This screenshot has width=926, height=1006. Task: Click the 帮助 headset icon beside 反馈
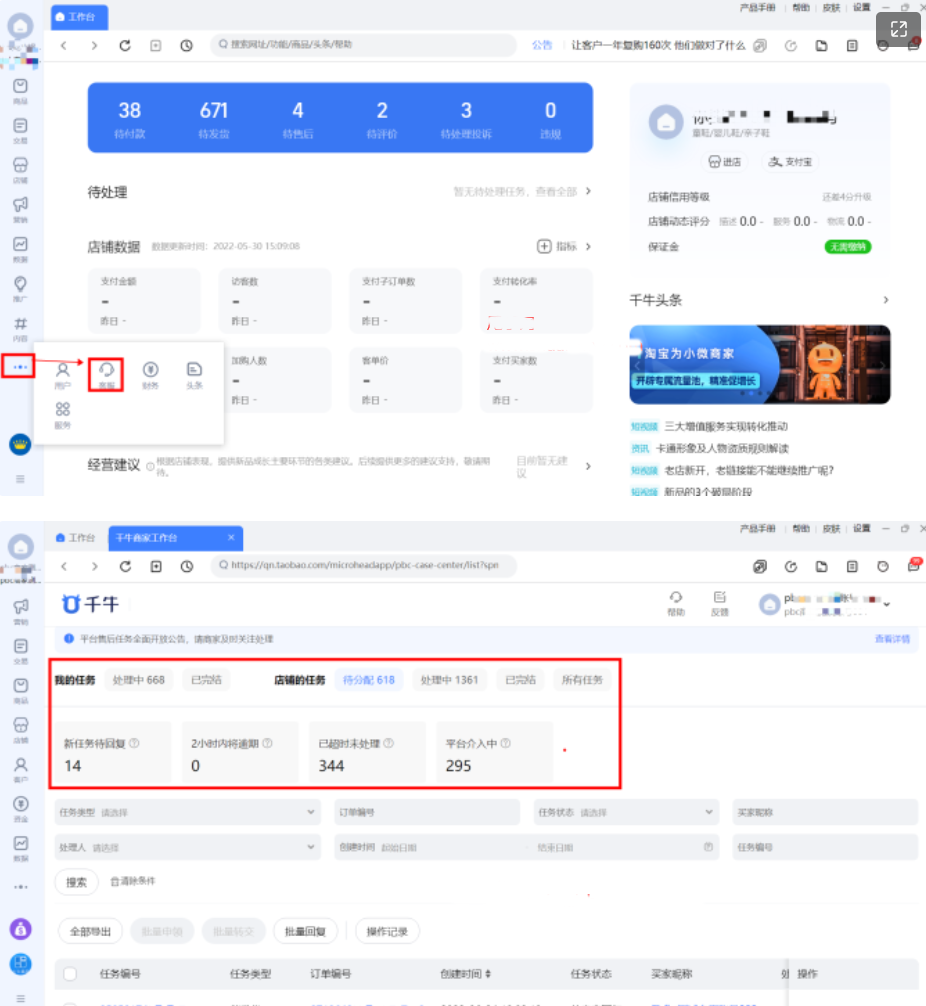(x=676, y=602)
